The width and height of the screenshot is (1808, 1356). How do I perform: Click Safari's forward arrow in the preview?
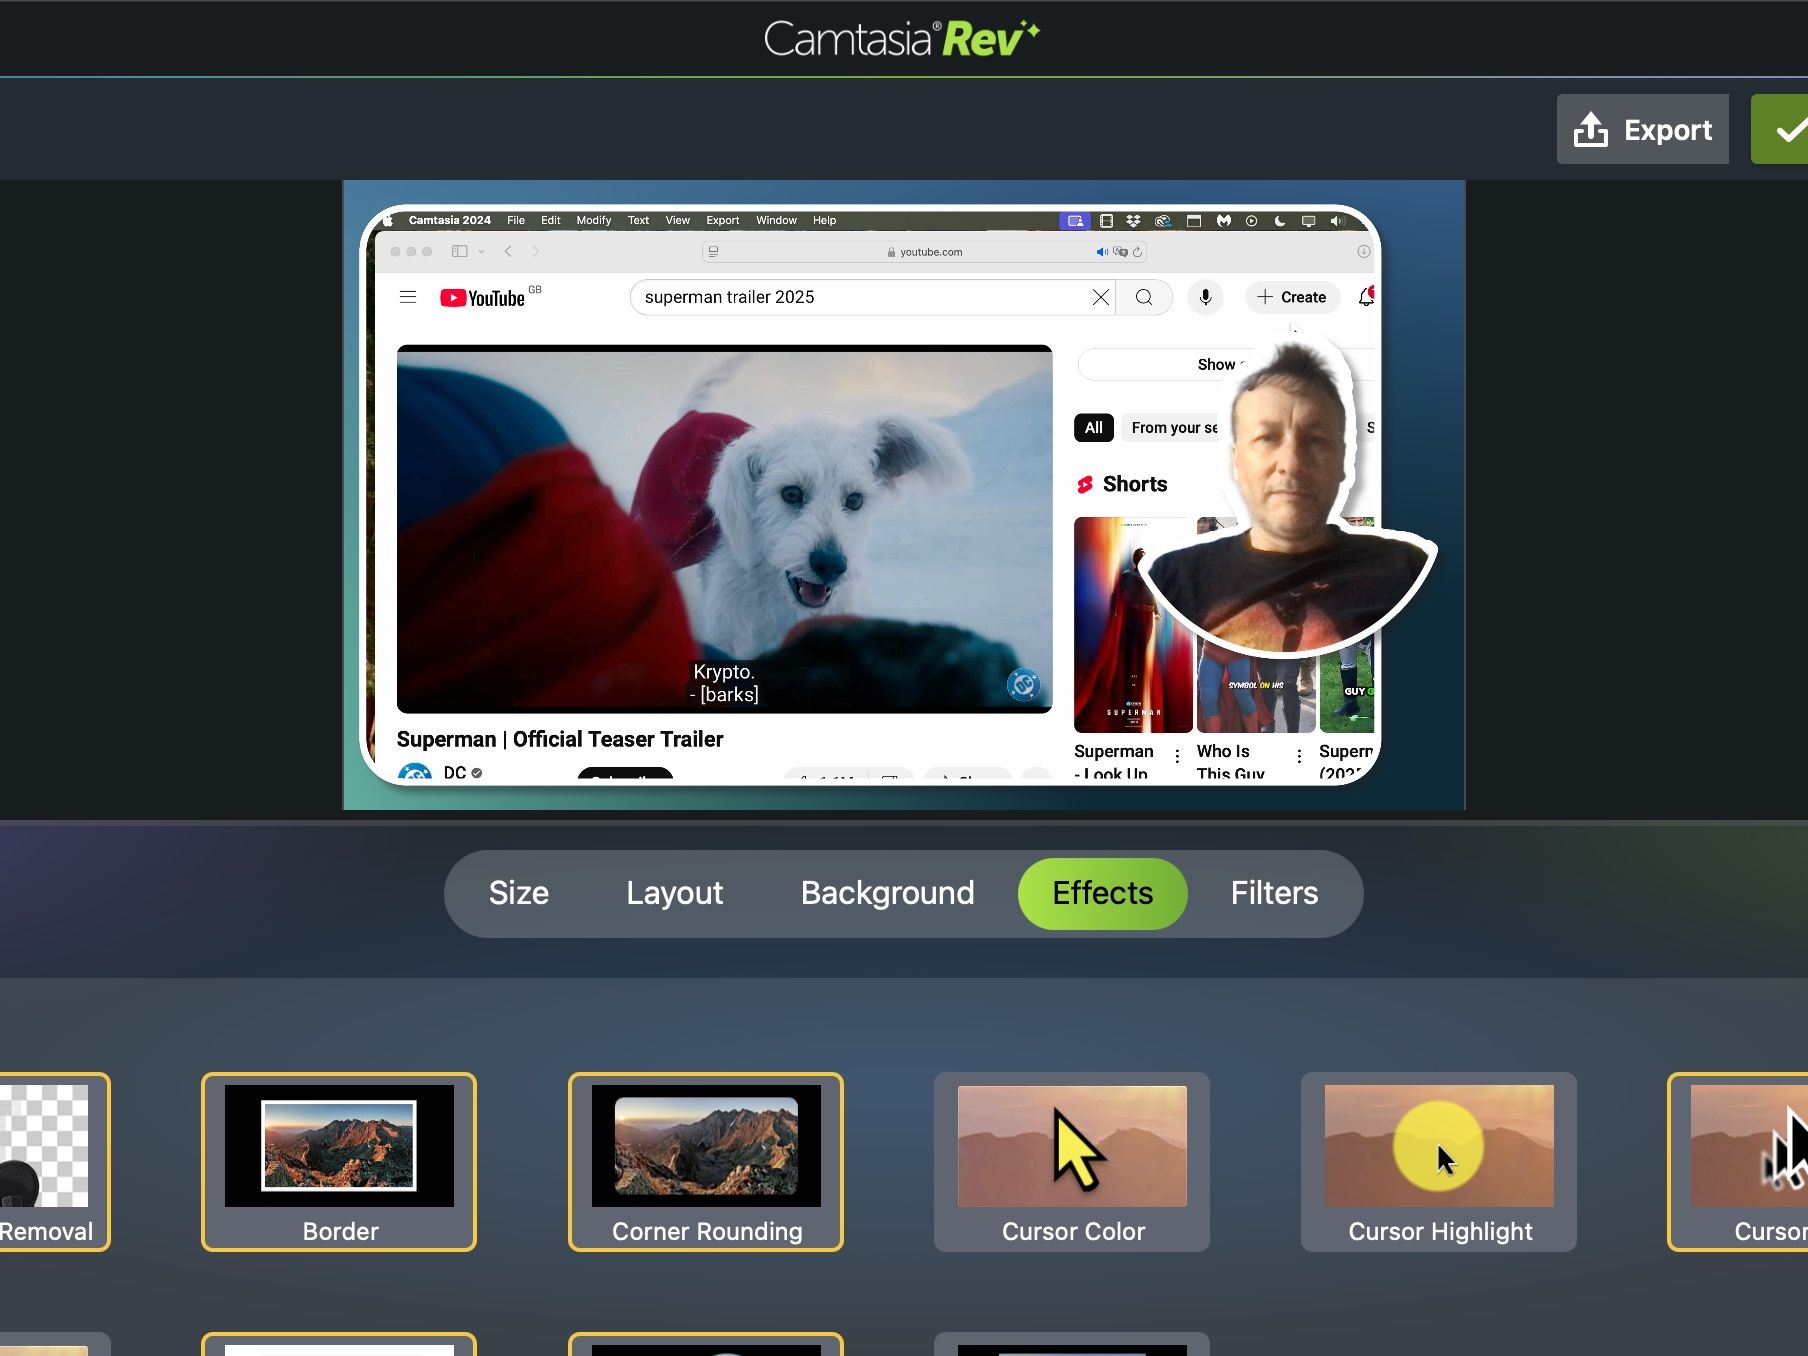pos(536,251)
